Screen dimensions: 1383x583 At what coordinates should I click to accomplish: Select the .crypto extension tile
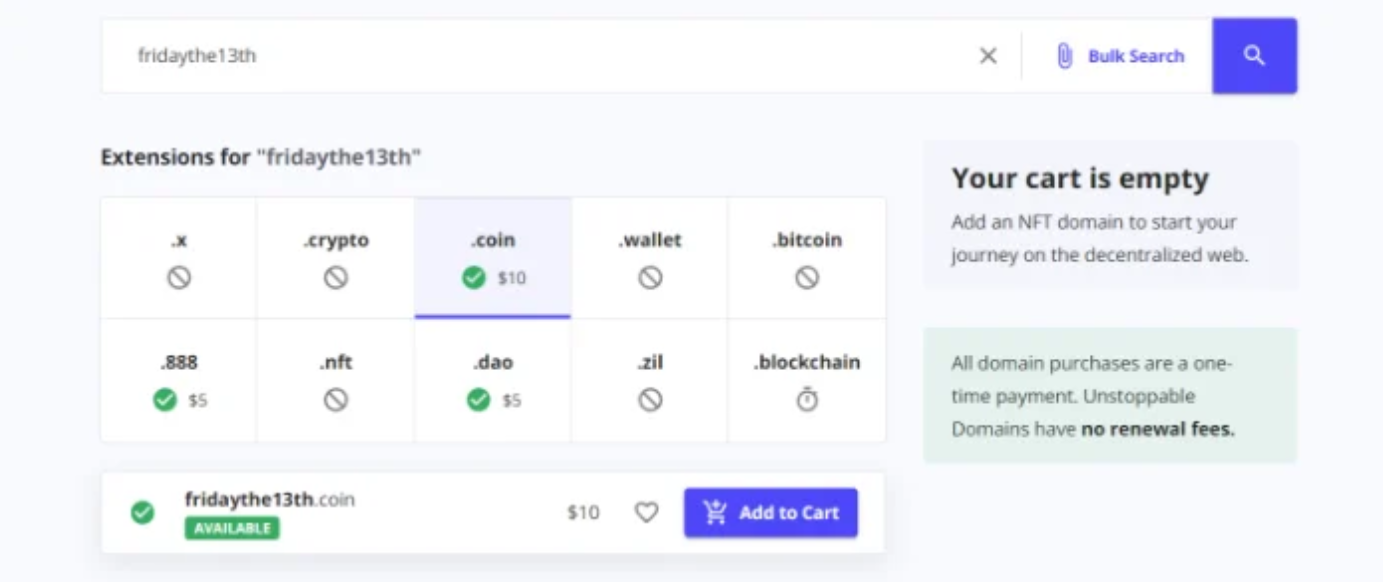(336, 258)
